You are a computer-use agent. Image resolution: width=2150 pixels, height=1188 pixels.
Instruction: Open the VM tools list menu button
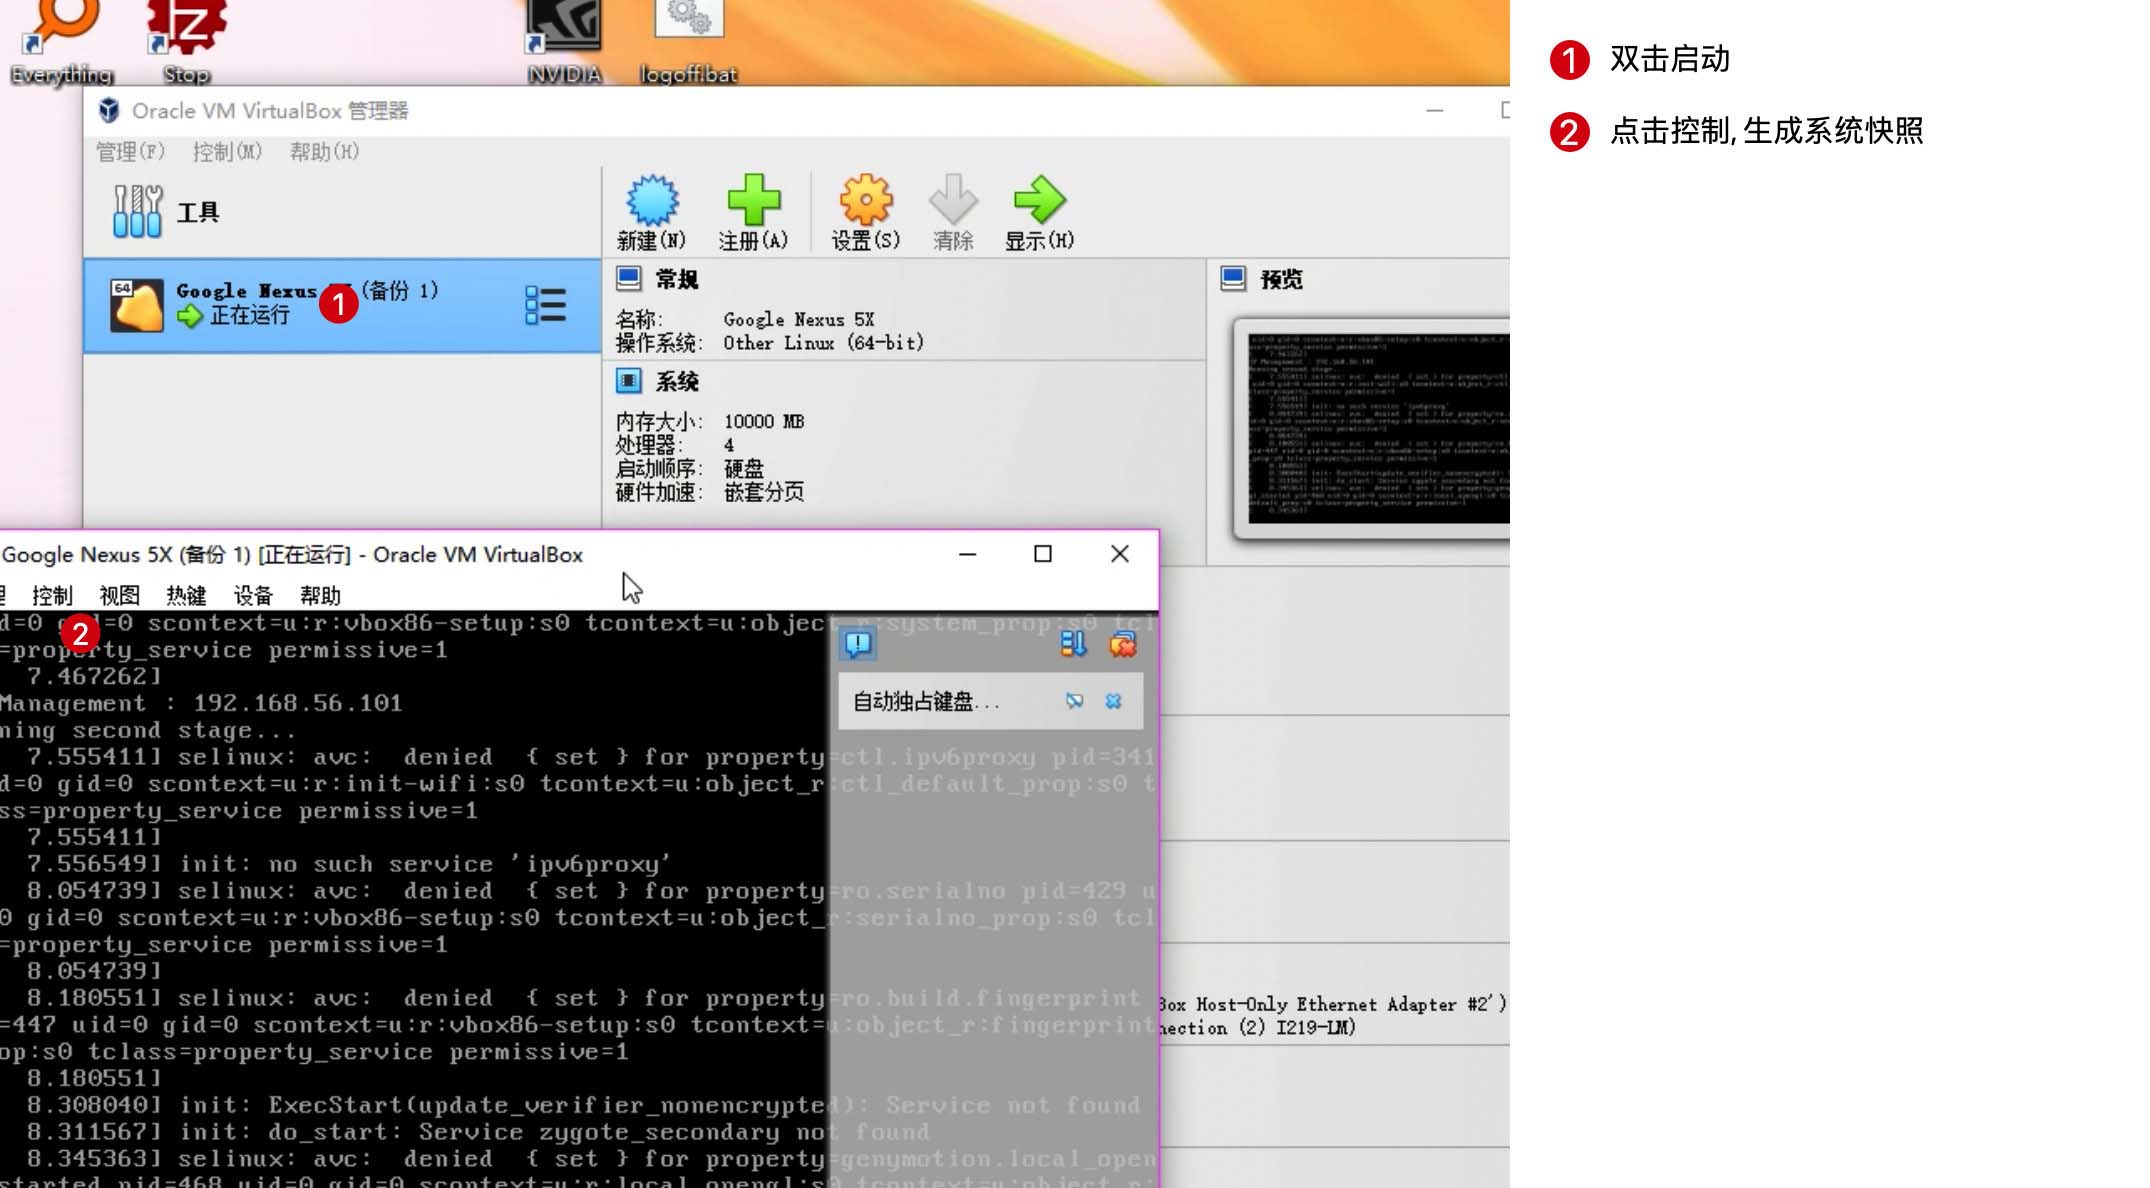[545, 305]
